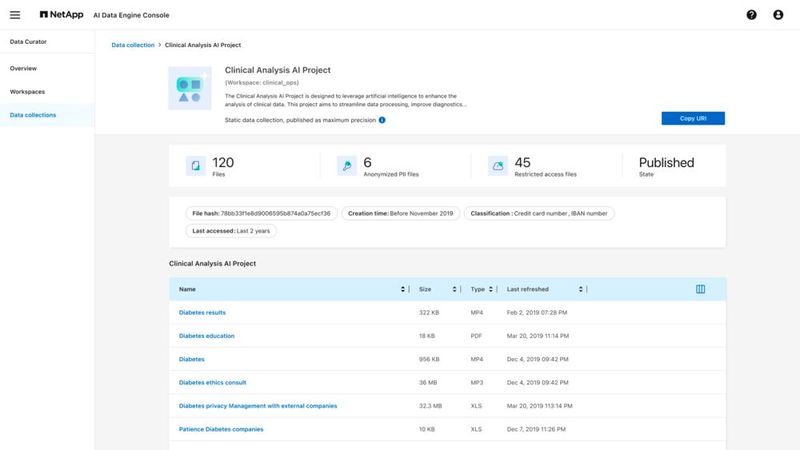
Task: Open the Diabetes results file link
Action: pos(202,313)
